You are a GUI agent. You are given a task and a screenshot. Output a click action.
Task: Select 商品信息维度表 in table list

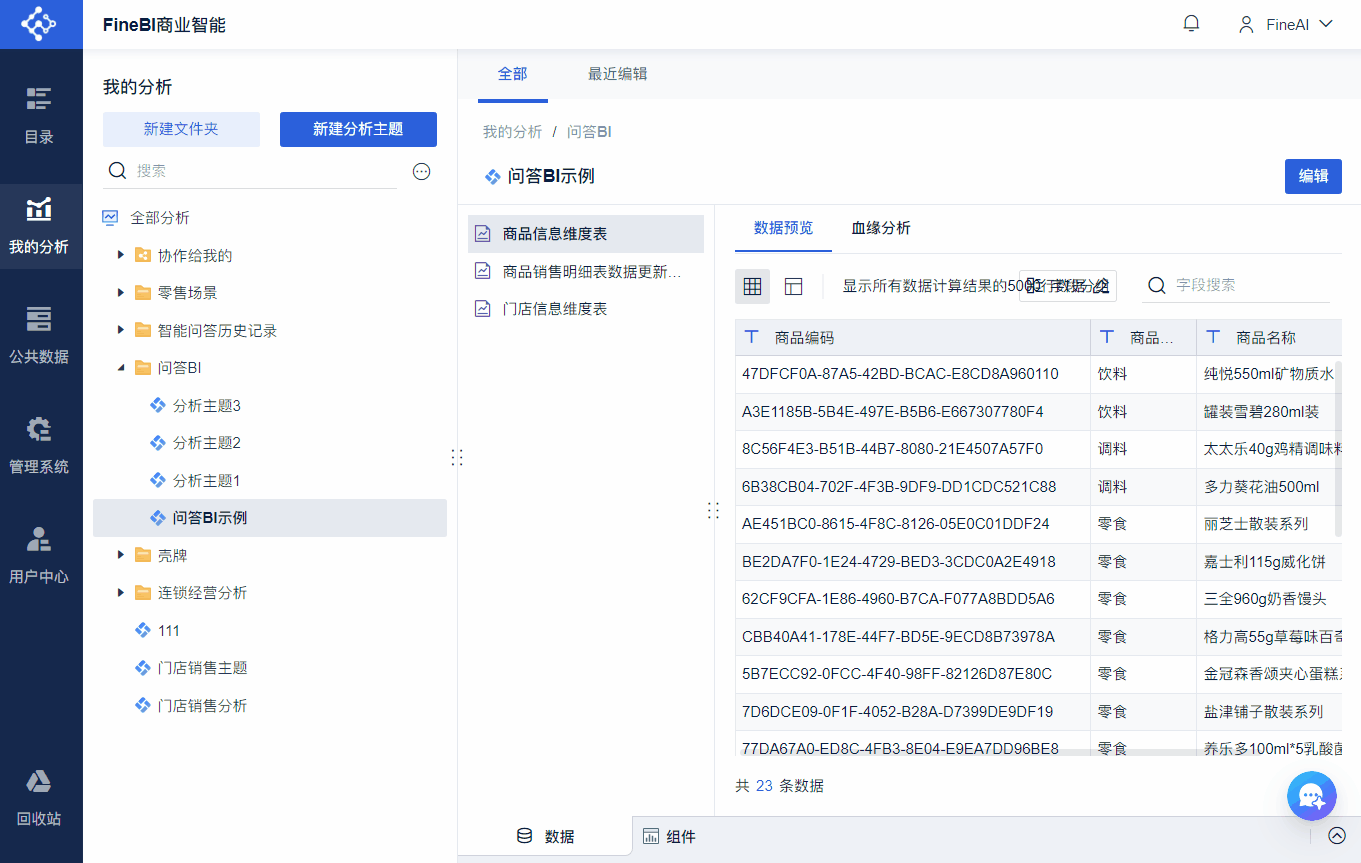(x=586, y=234)
